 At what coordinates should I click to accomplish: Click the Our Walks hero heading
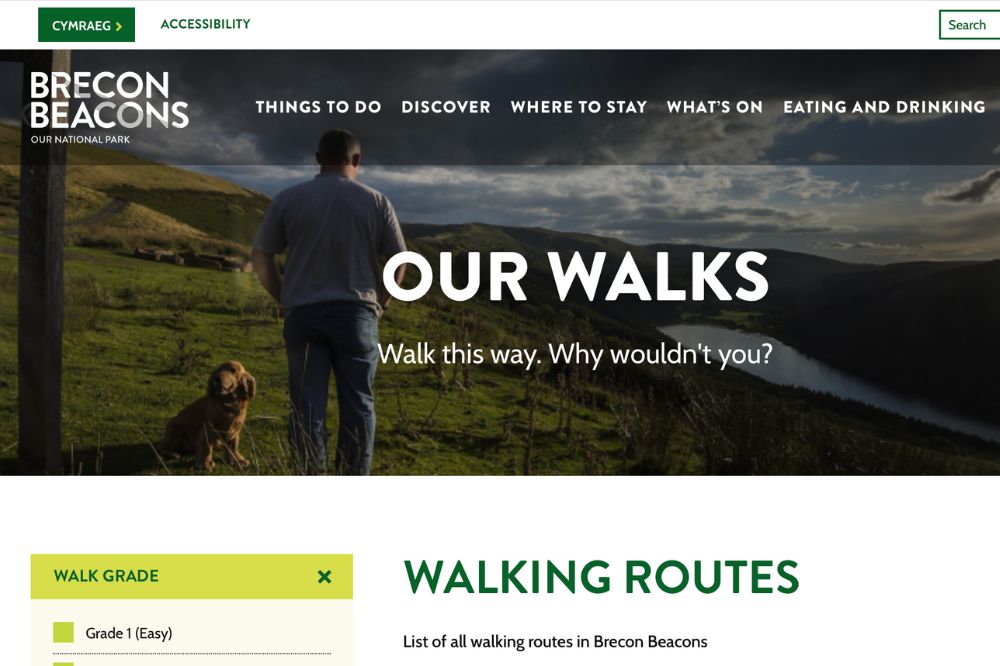click(x=576, y=276)
